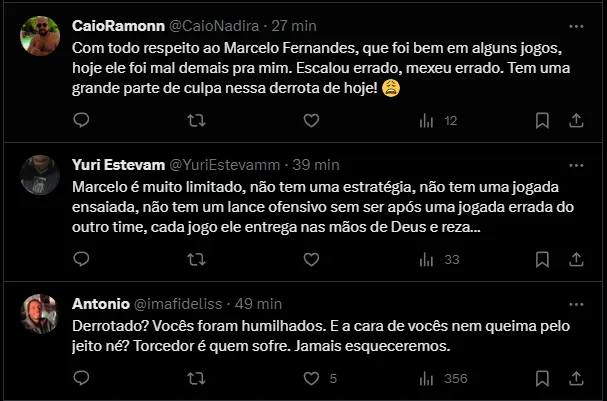
Task: Bookmark CaioRamonn's tweet
Action: coord(542,120)
